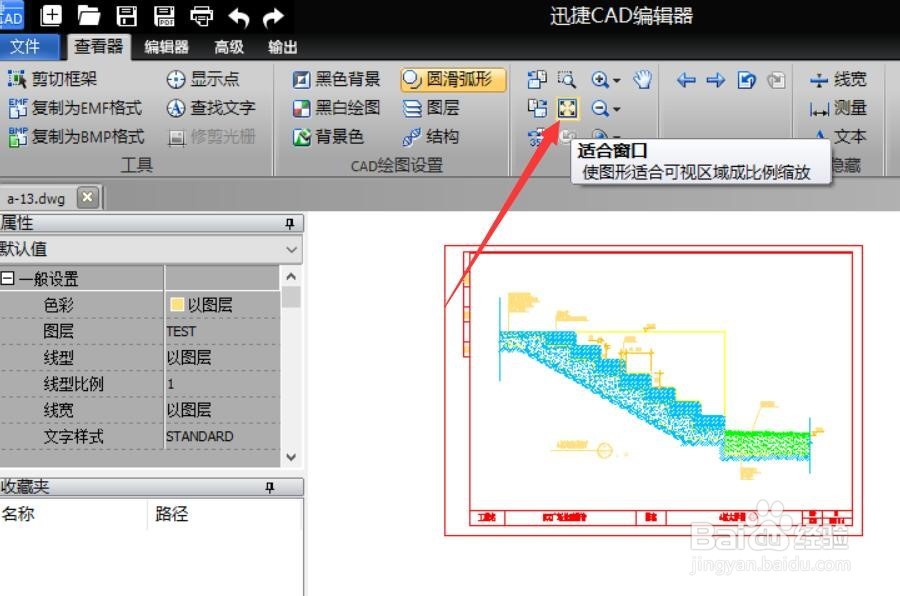
Task: Toggle 圆滑弧形 smooth arcs option
Action: coord(453,79)
